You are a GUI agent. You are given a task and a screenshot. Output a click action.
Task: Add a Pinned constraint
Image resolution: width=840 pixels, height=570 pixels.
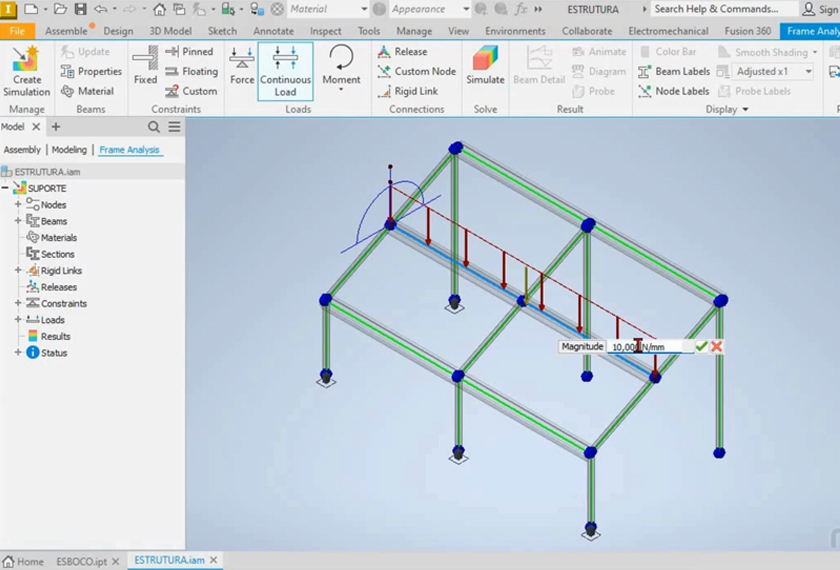coord(188,52)
